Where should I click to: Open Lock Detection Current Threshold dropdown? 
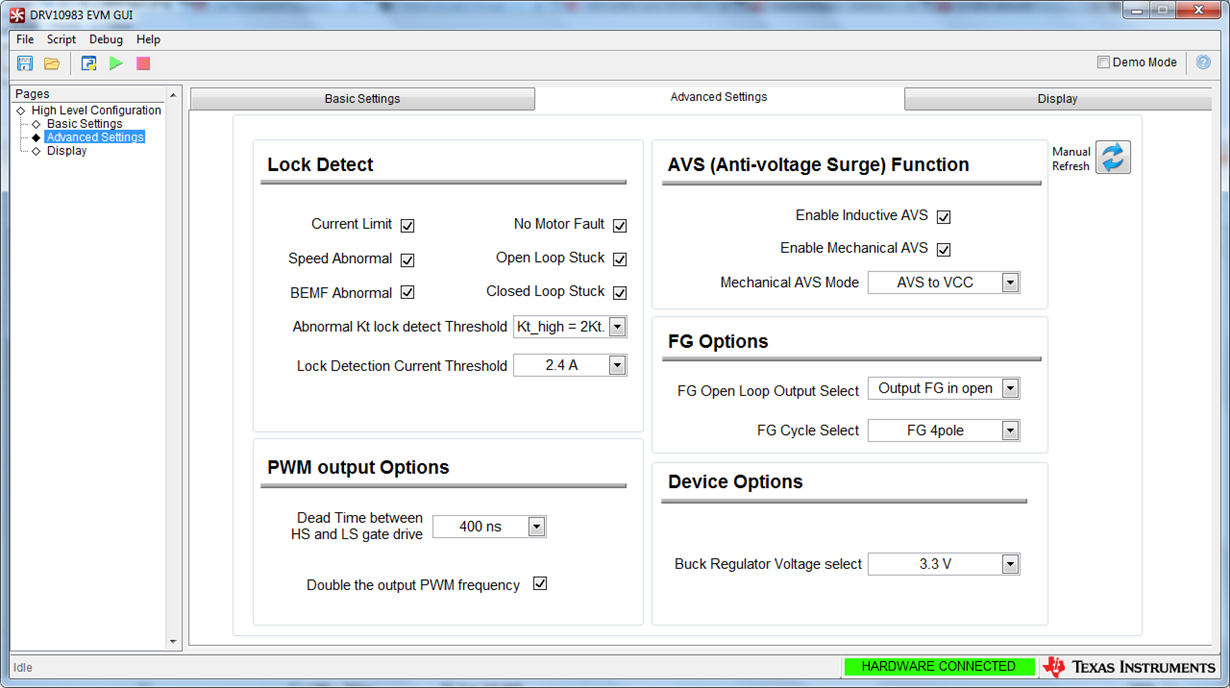coord(570,366)
